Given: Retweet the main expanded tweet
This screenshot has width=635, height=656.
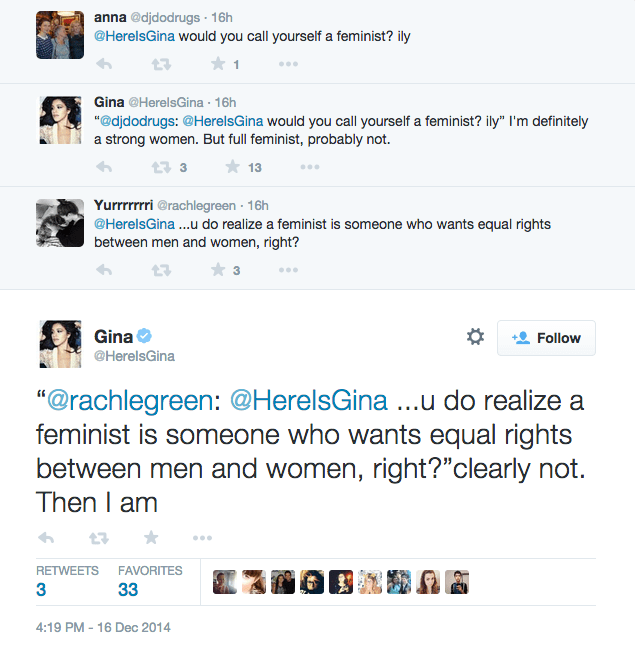Looking at the screenshot, I should coord(98,538).
